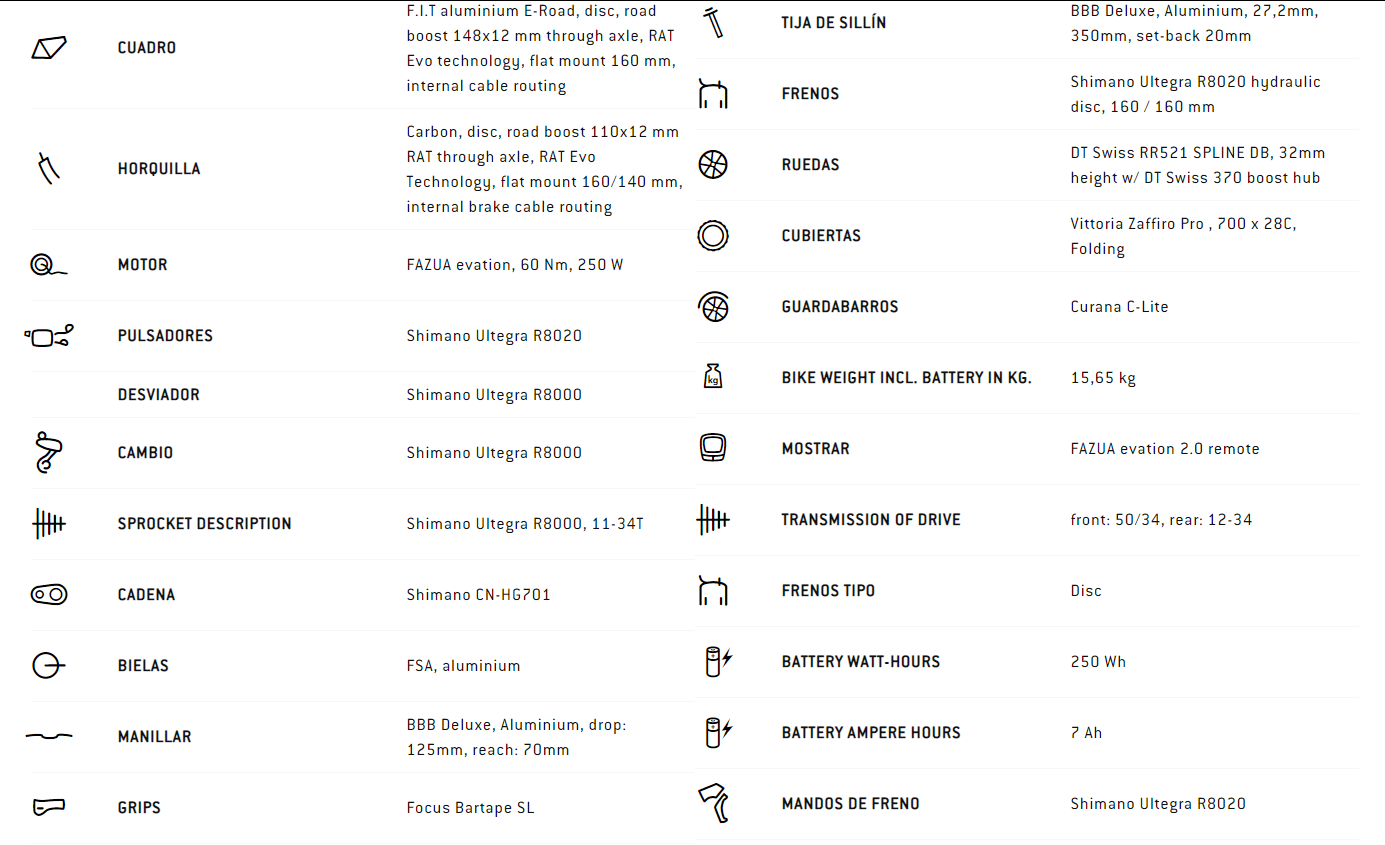Click the fork icon beside HORQUILLA
The image size is (1385, 845).
[x=49, y=168]
